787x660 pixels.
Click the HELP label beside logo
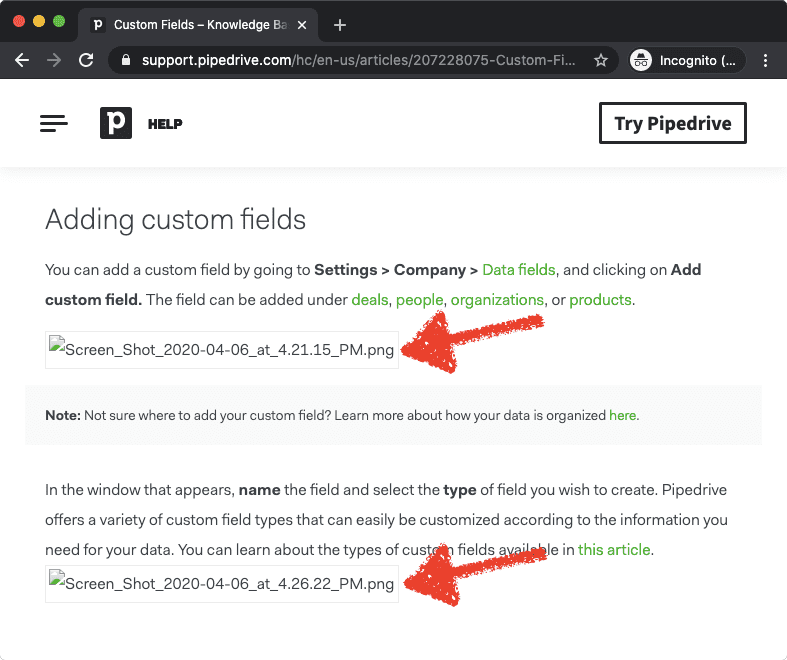pos(165,124)
